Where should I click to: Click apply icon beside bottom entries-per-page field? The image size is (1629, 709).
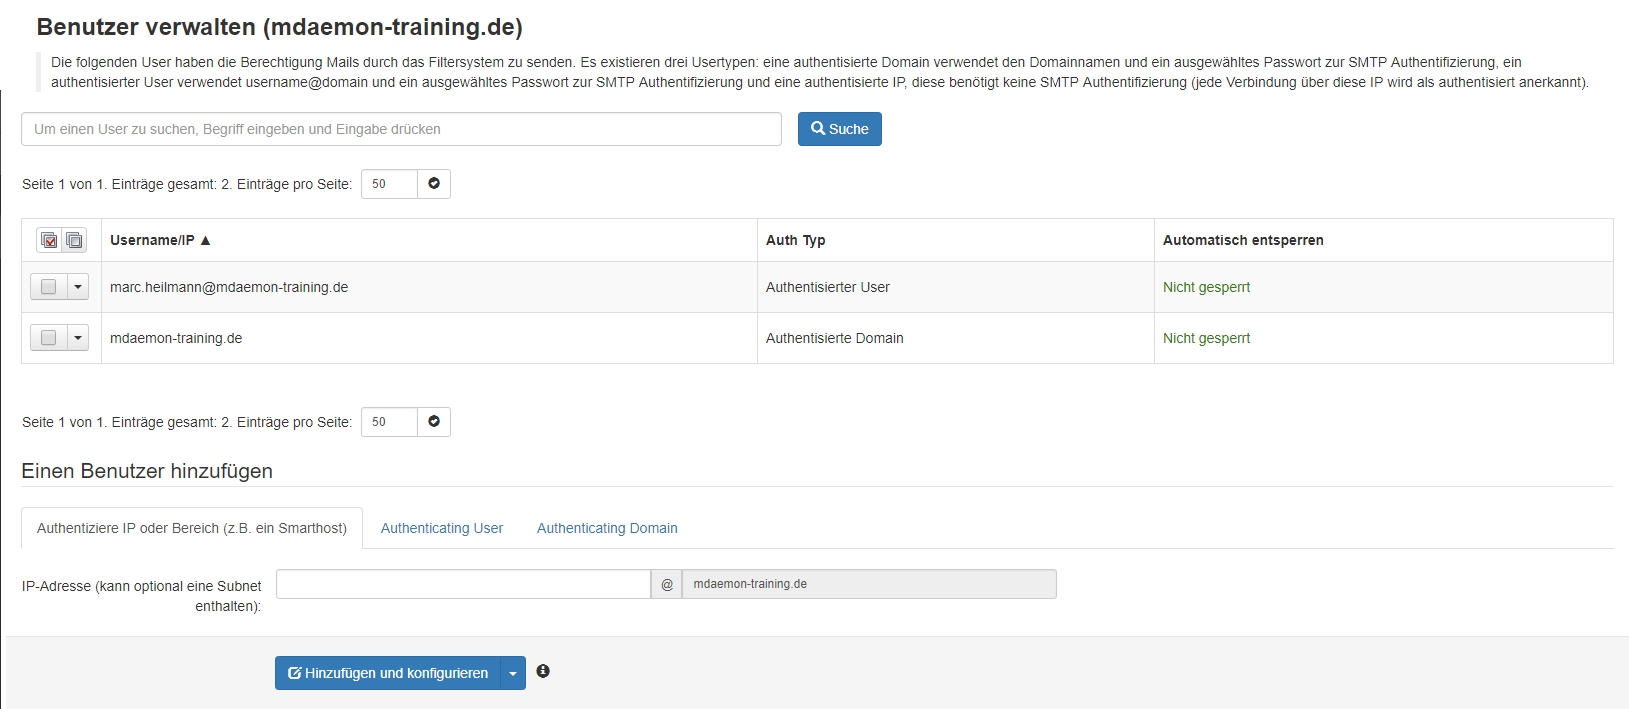[x=434, y=422]
